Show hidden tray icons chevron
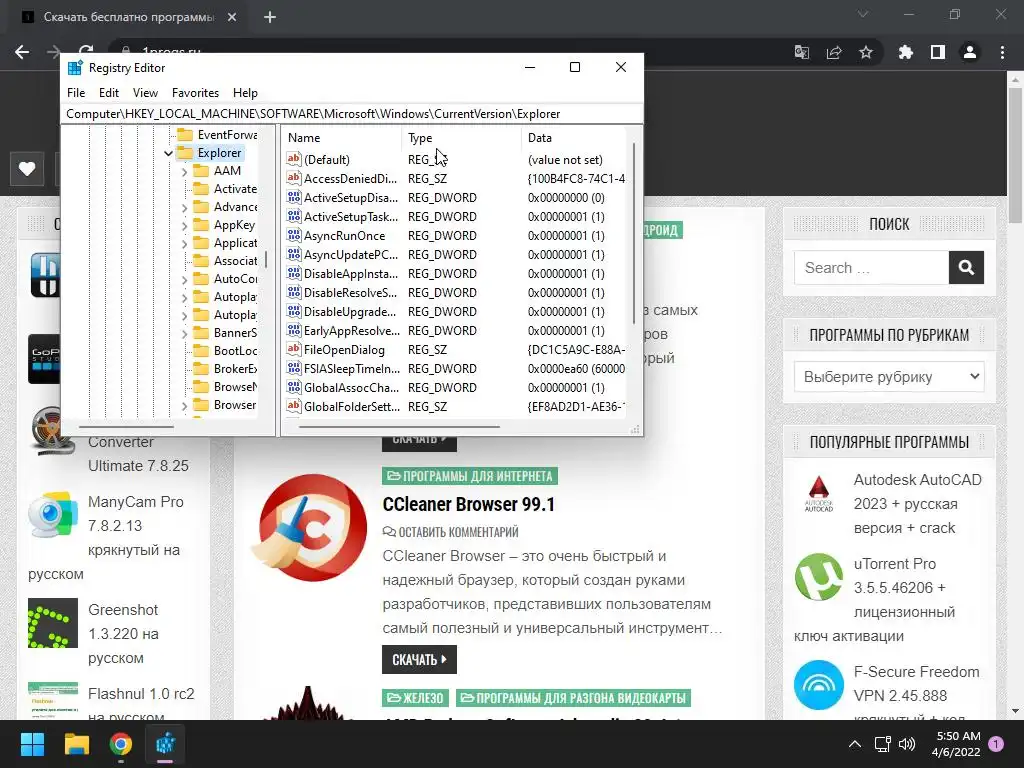 (x=854, y=744)
